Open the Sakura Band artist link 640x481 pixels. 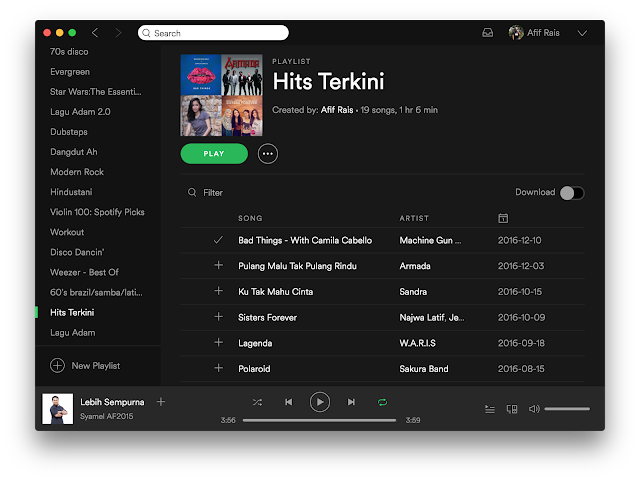[424, 369]
